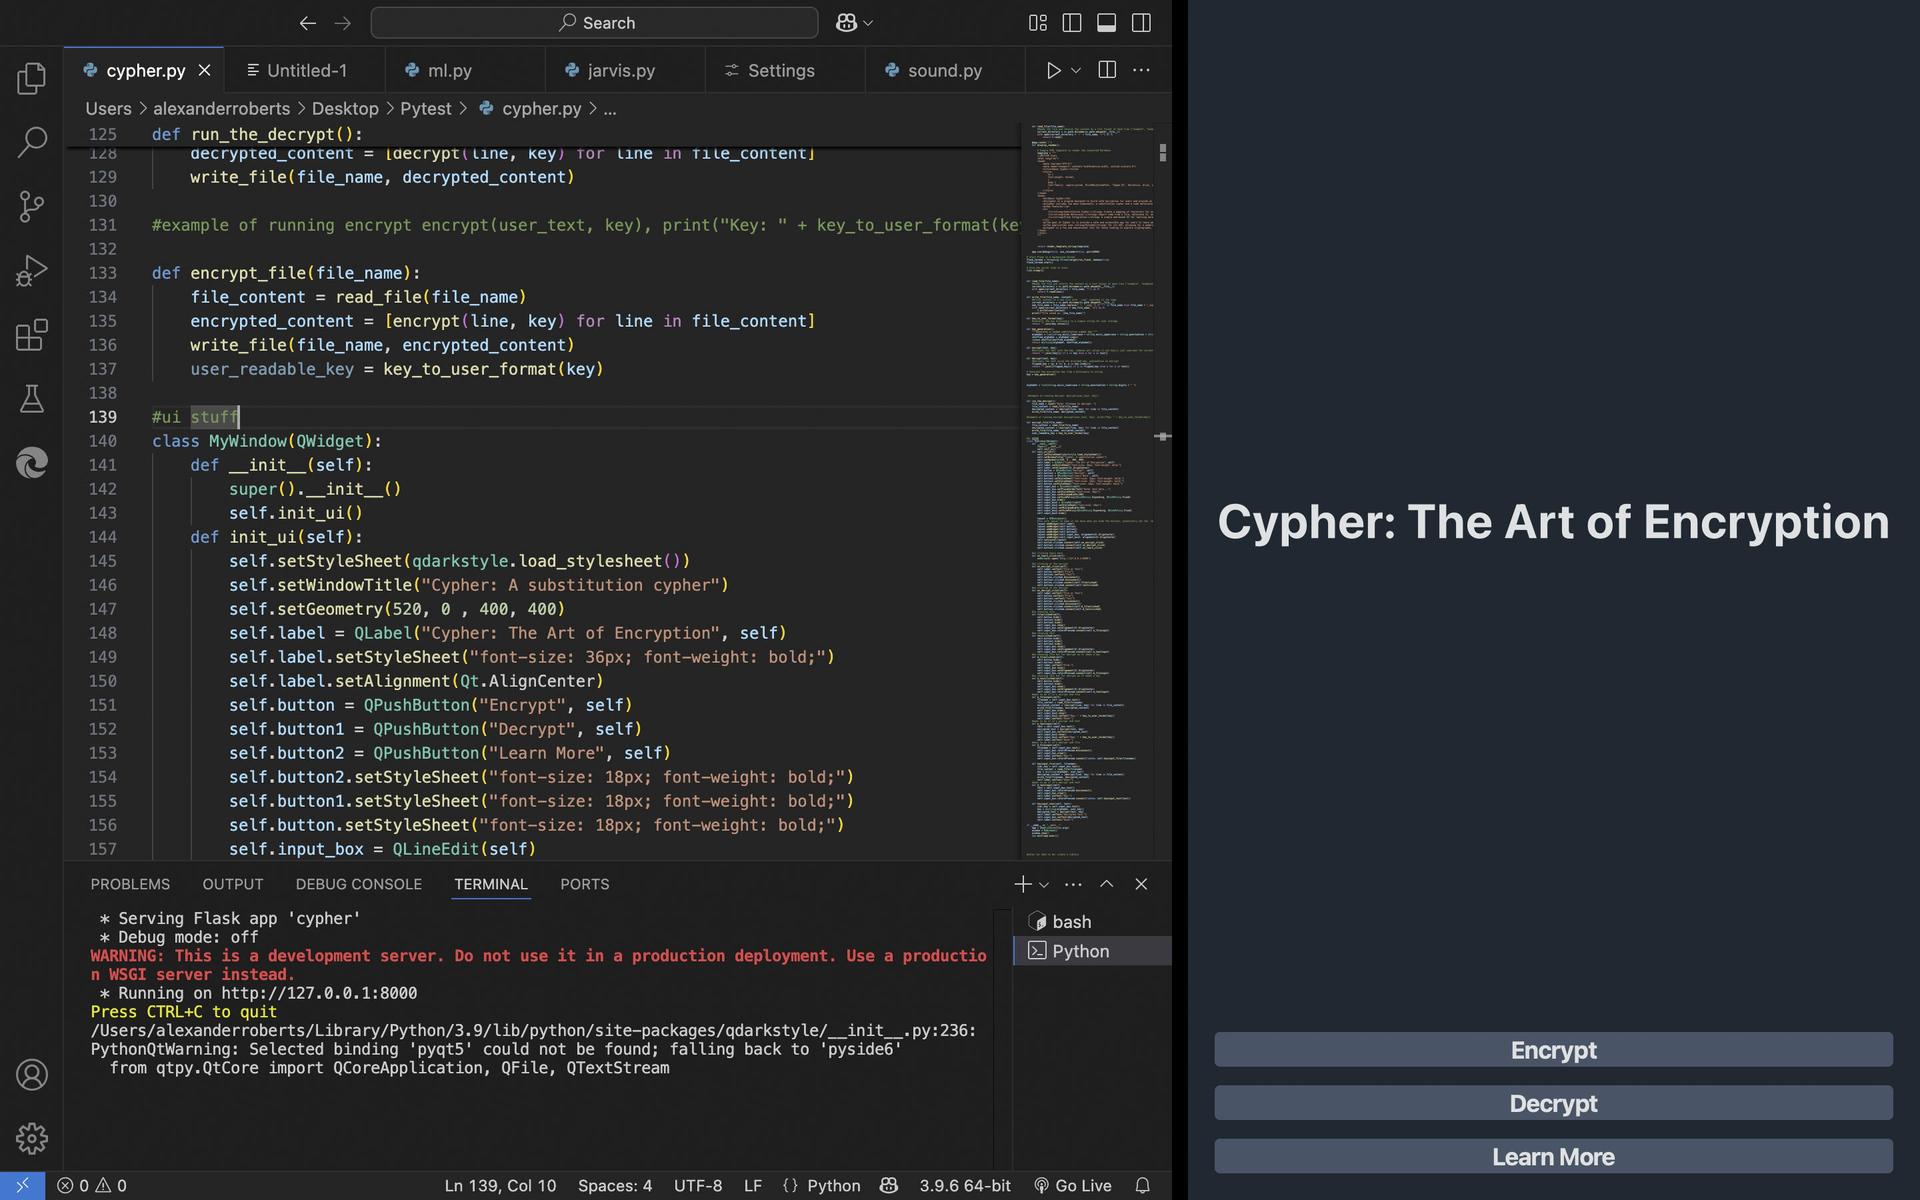Open the notifications bell in status bar

pos(1142,1185)
